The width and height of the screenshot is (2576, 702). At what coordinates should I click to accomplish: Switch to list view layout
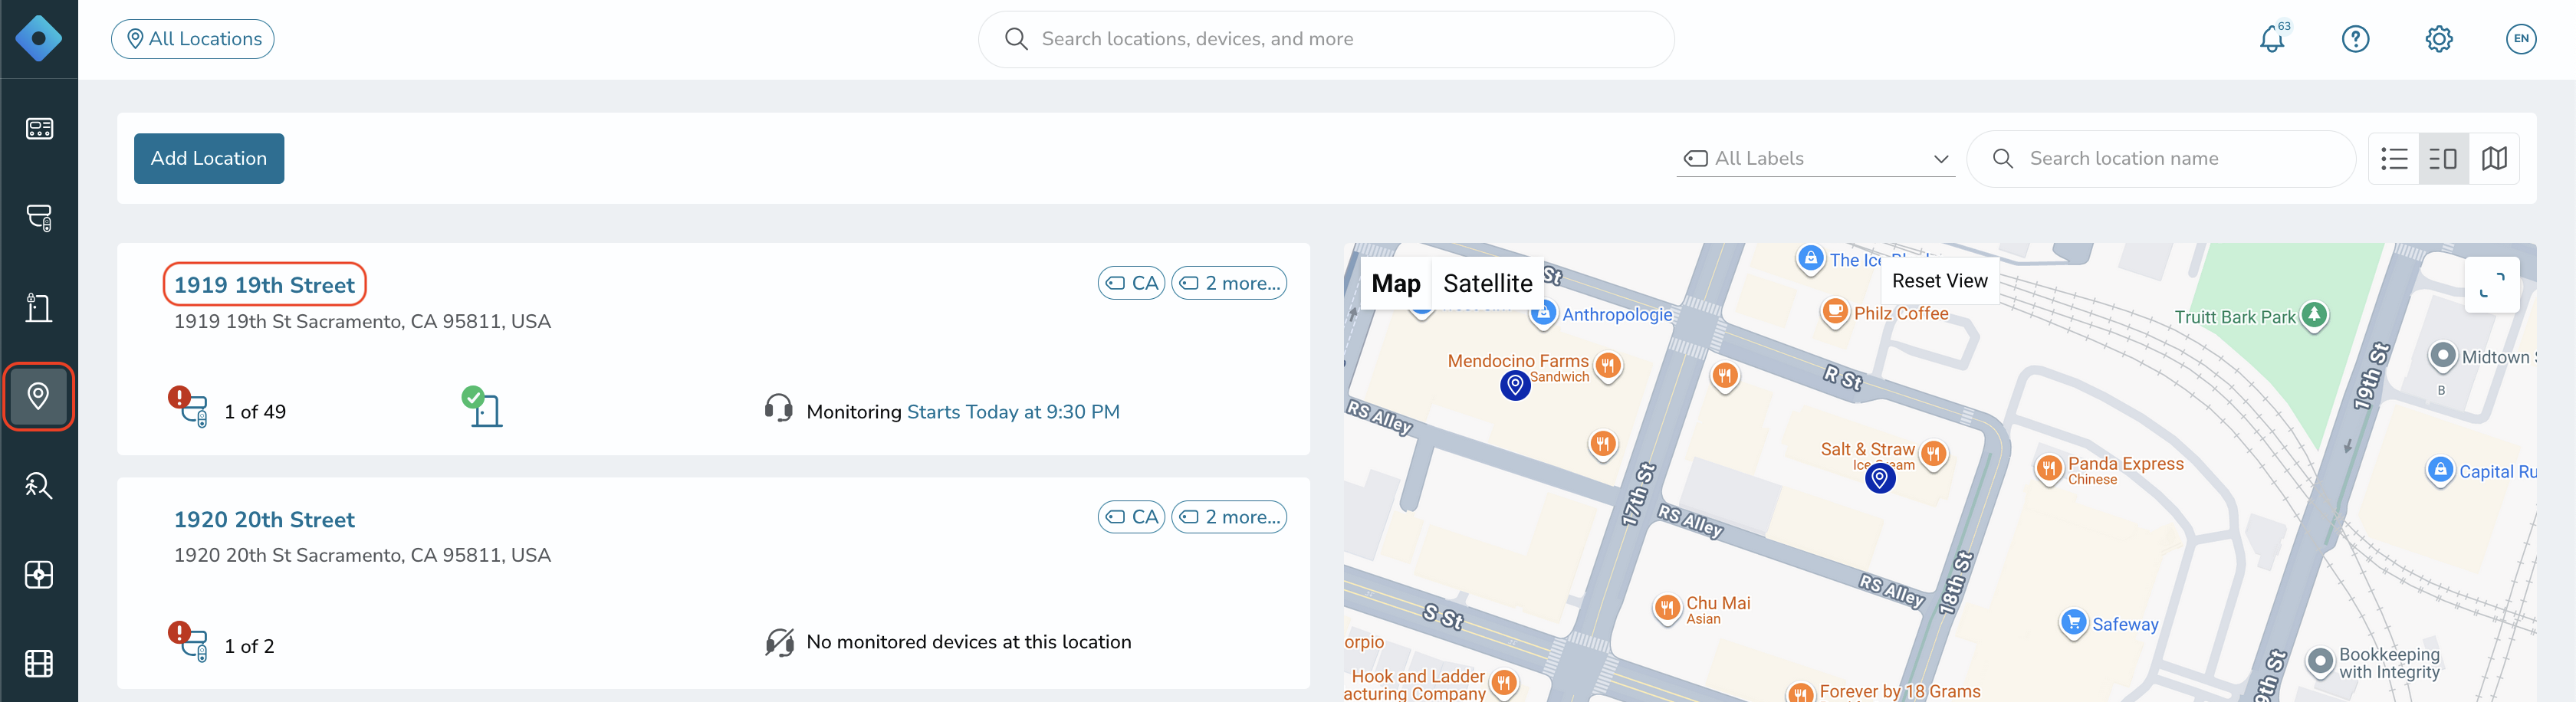(x=2394, y=159)
